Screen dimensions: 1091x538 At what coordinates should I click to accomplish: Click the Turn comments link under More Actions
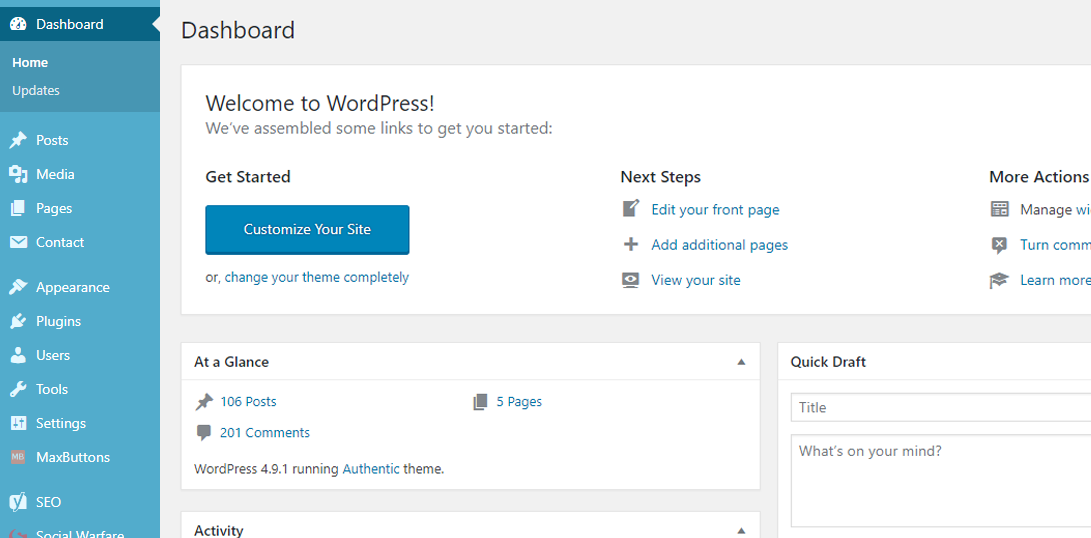pos(1056,245)
